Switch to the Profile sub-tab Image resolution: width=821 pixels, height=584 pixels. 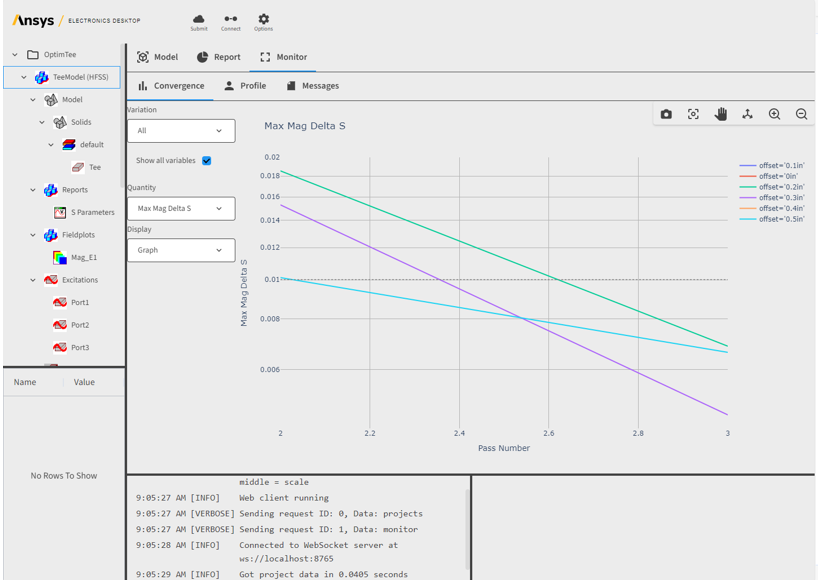click(x=245, y=86)
